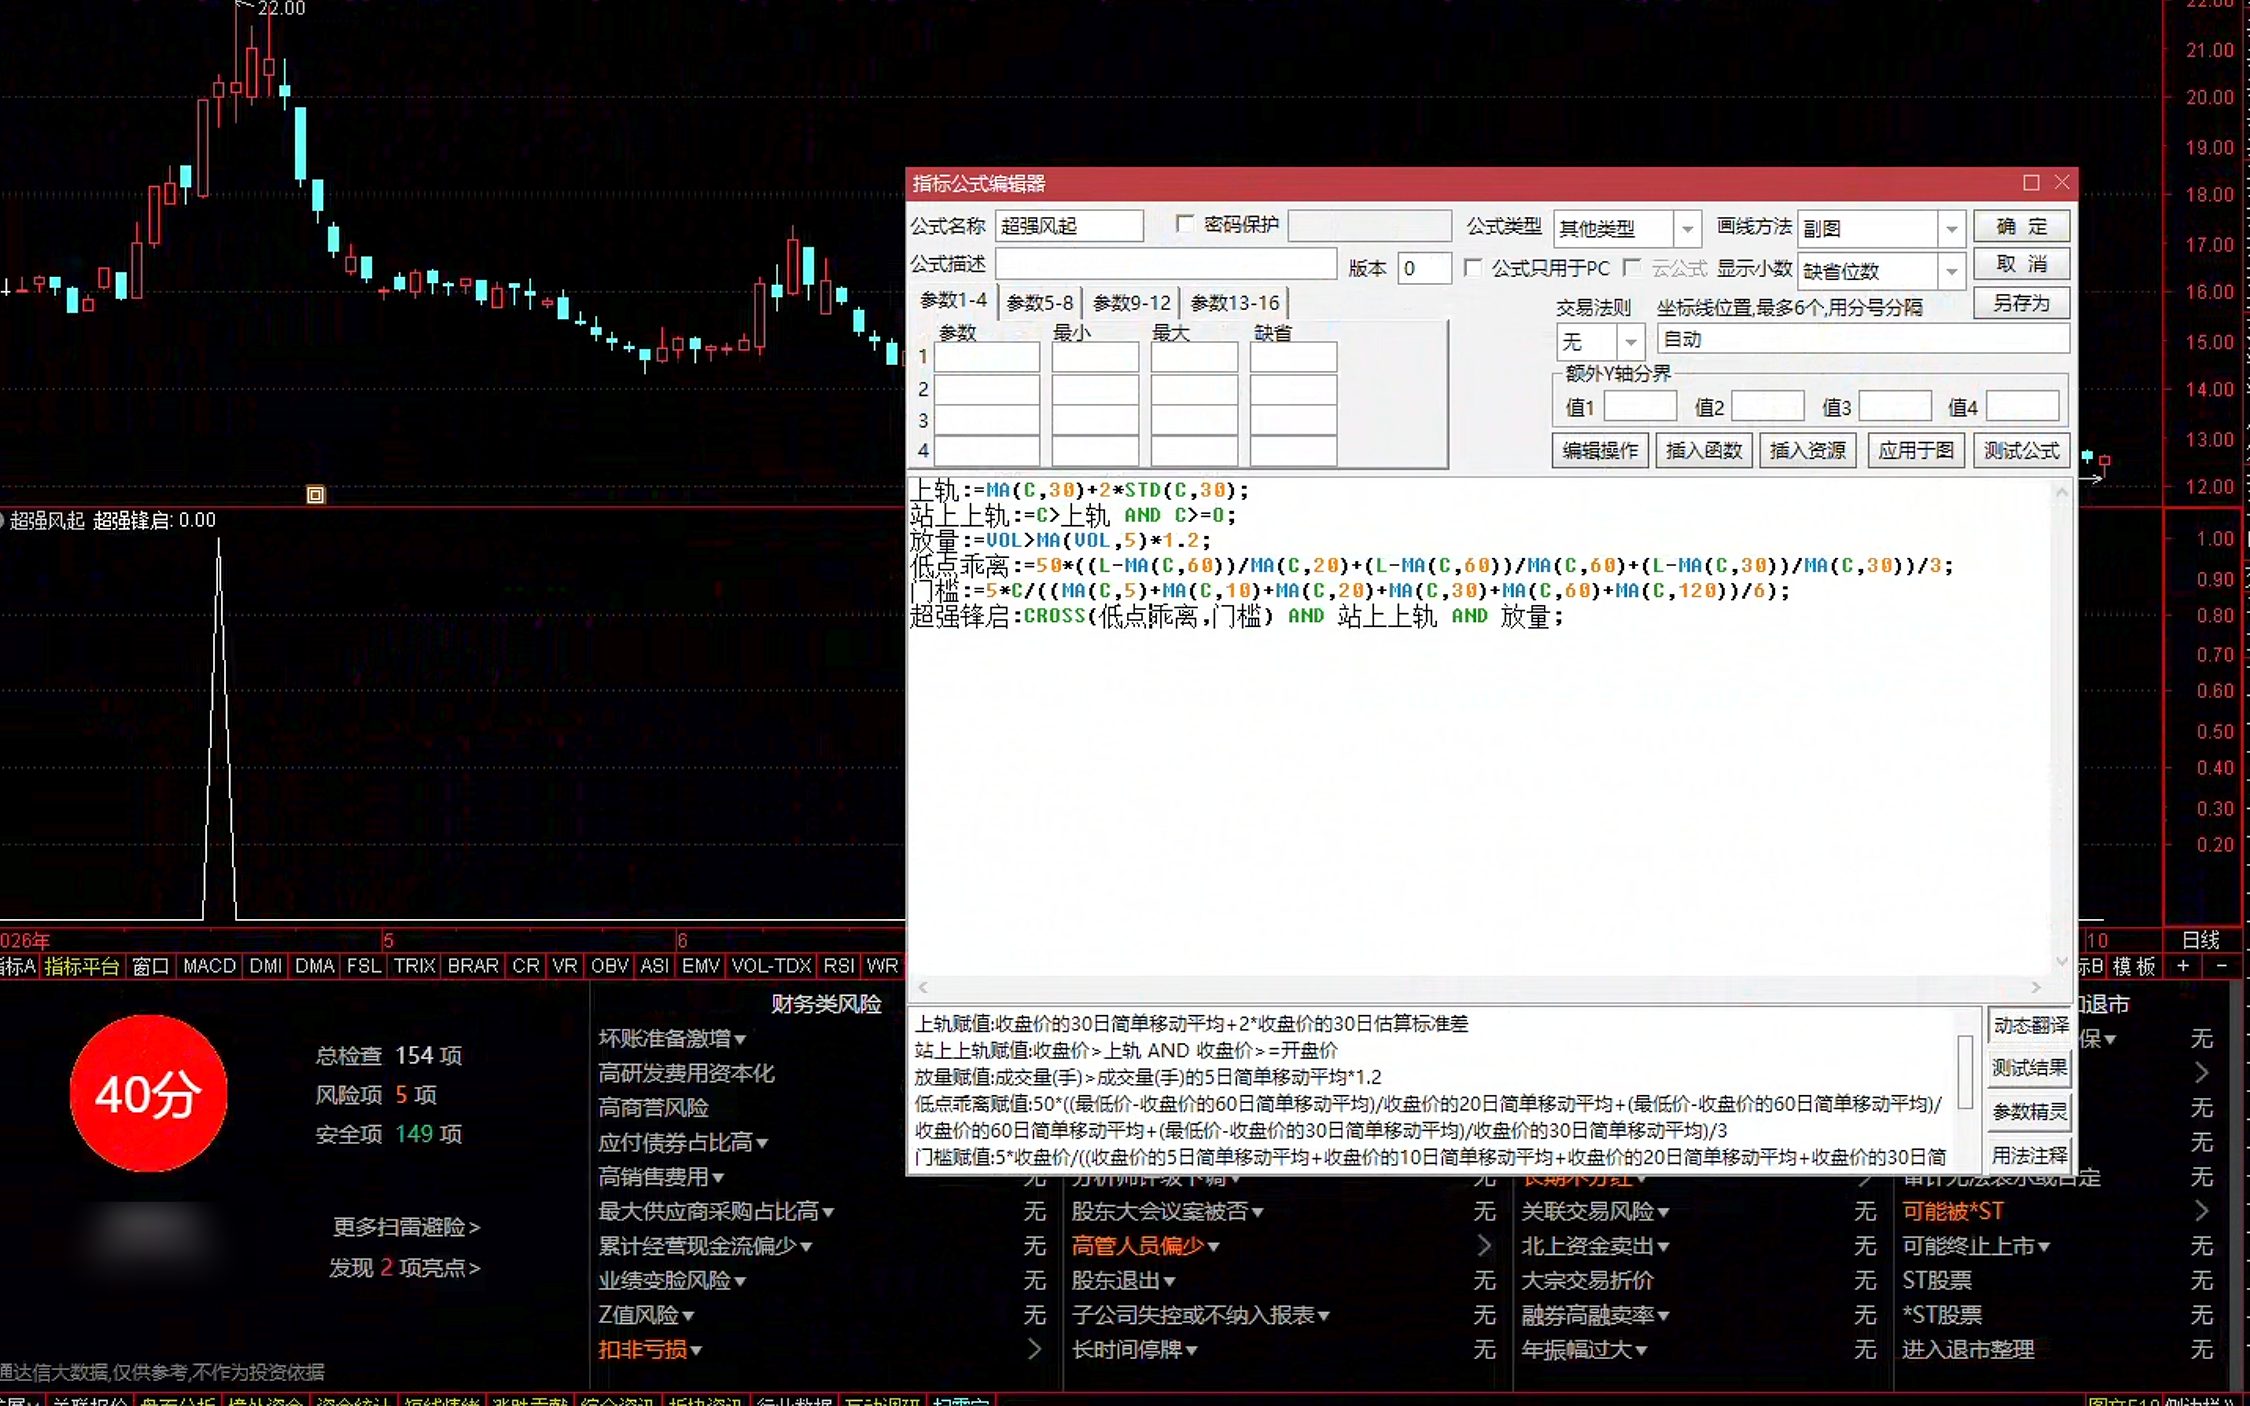
Task: Click 取消 button
Action: point(2021,264)
